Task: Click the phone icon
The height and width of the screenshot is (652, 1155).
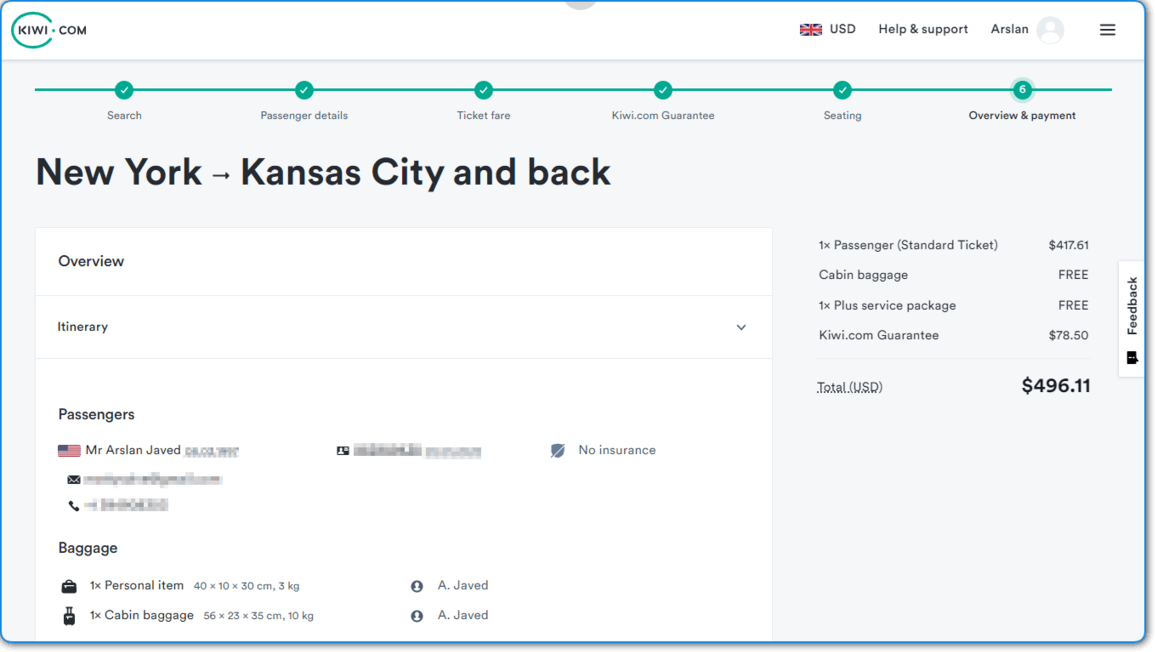Action: [74, 505]
